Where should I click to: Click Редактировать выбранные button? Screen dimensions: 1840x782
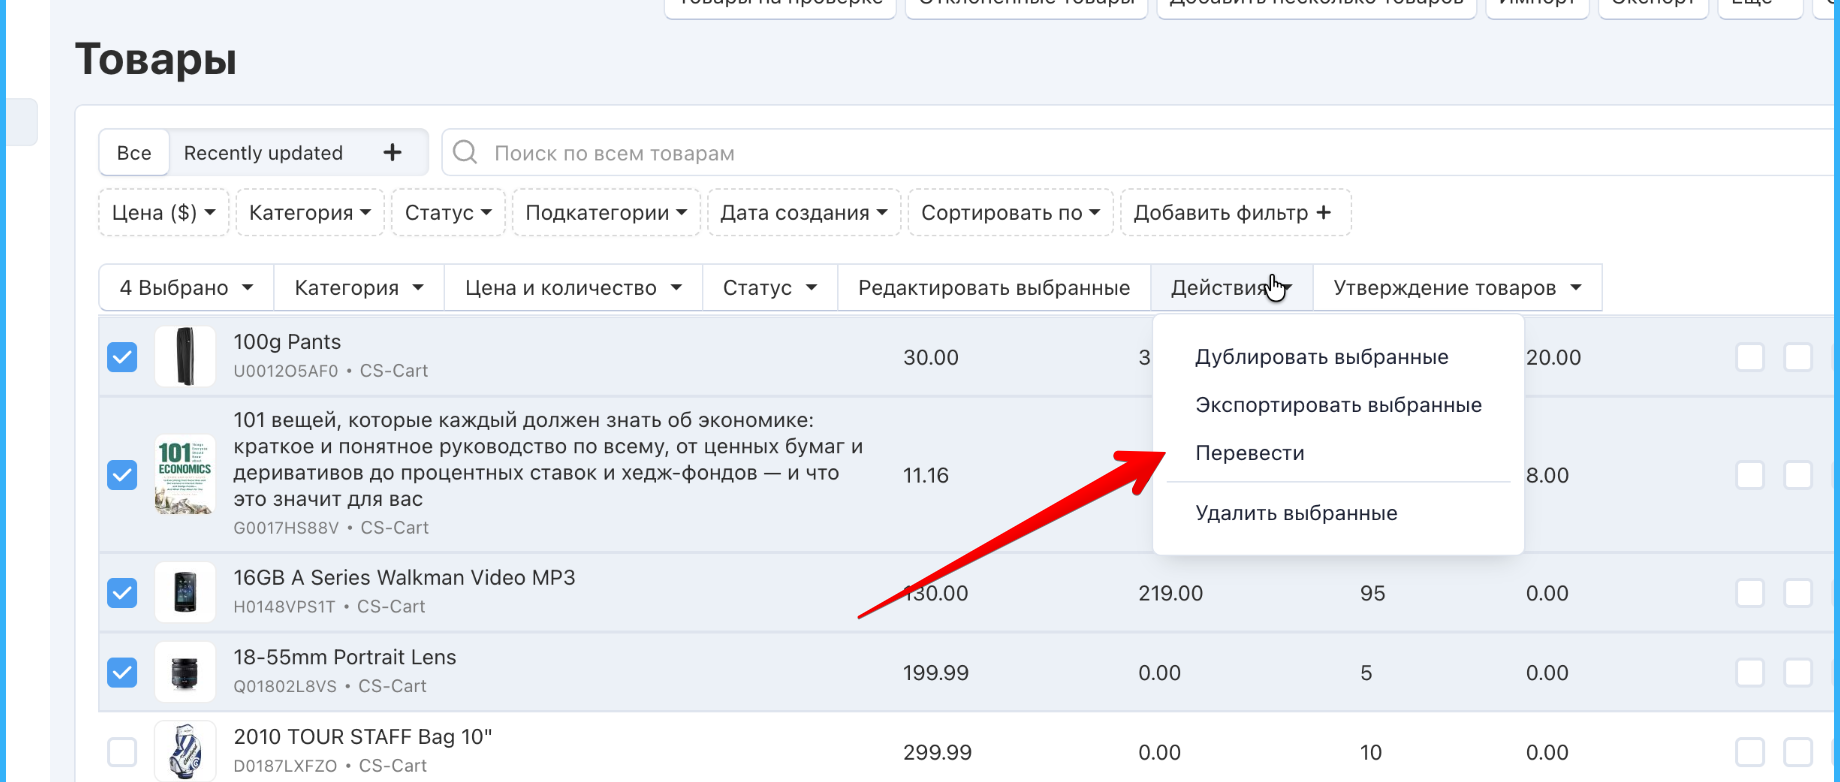point(994,288)
